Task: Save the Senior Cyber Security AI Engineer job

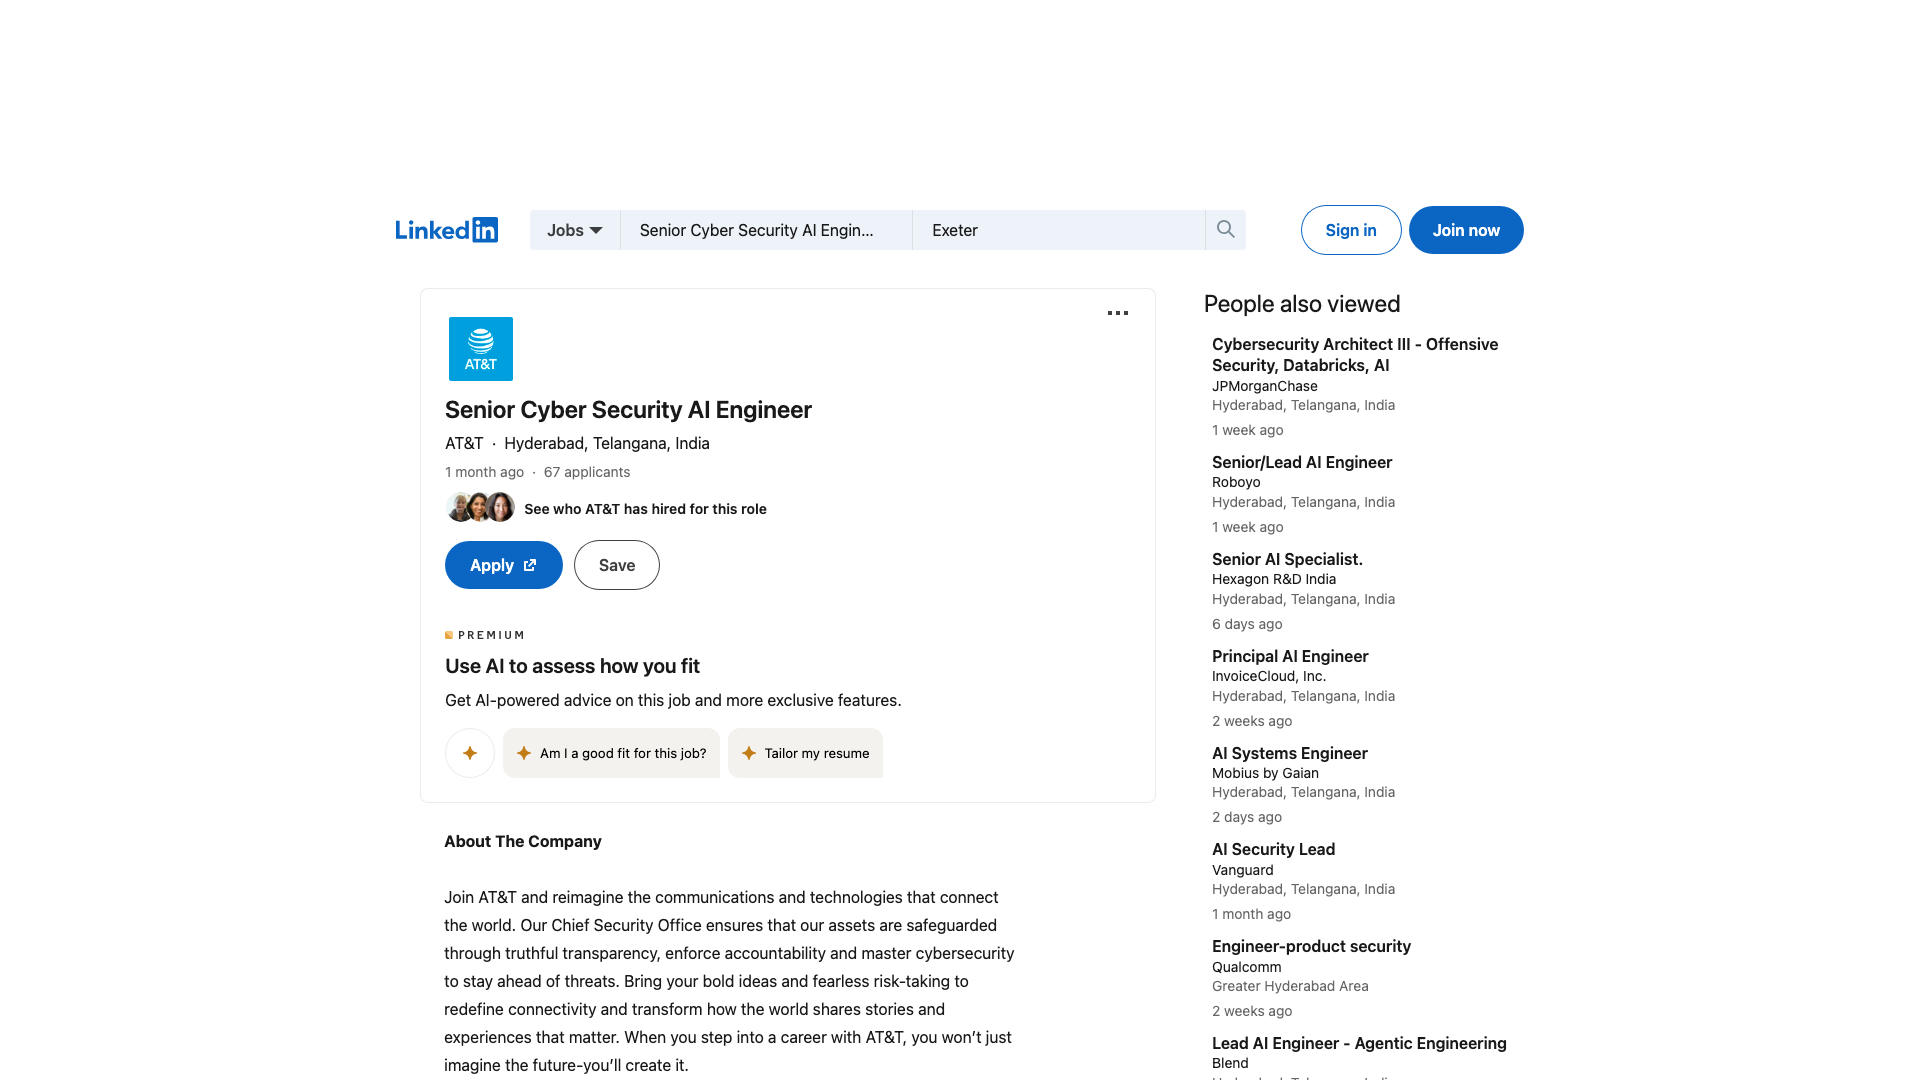Action: [x=617, y=565]
